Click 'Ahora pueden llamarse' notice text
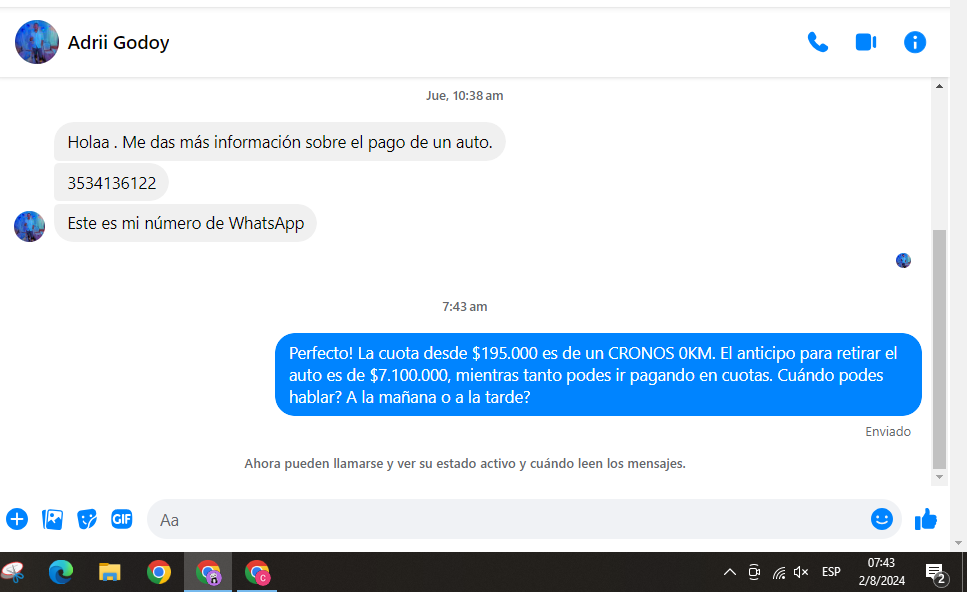Viewport: 967px width, 592px height. 465,463
